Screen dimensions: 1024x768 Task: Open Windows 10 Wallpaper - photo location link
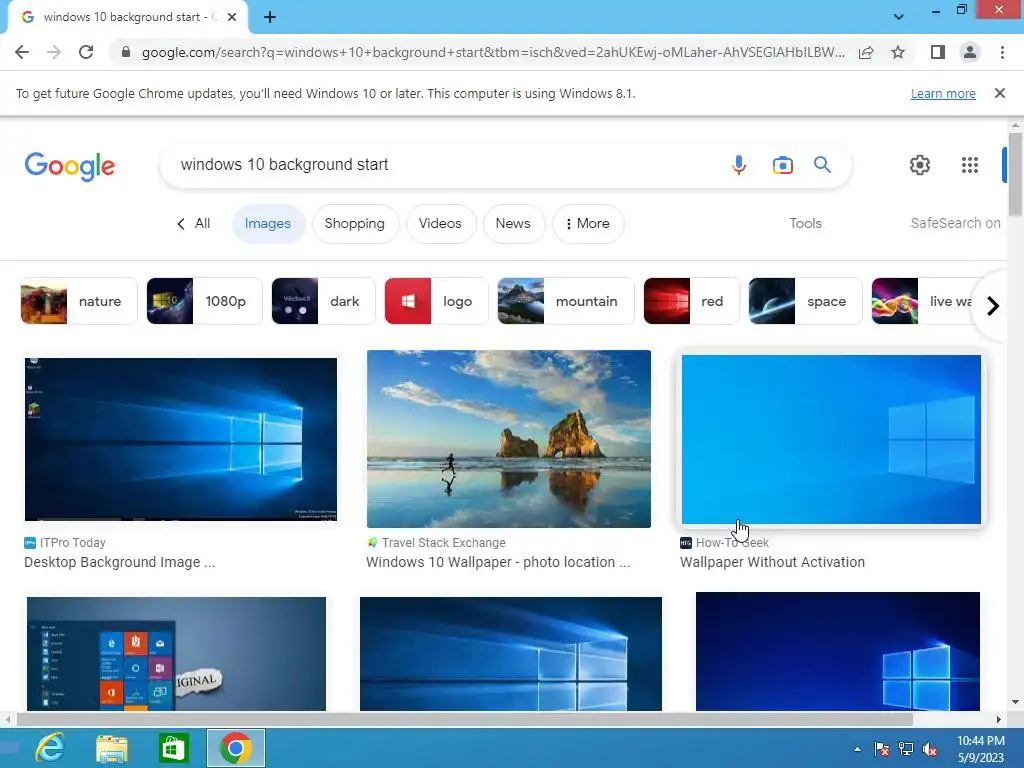498,562
